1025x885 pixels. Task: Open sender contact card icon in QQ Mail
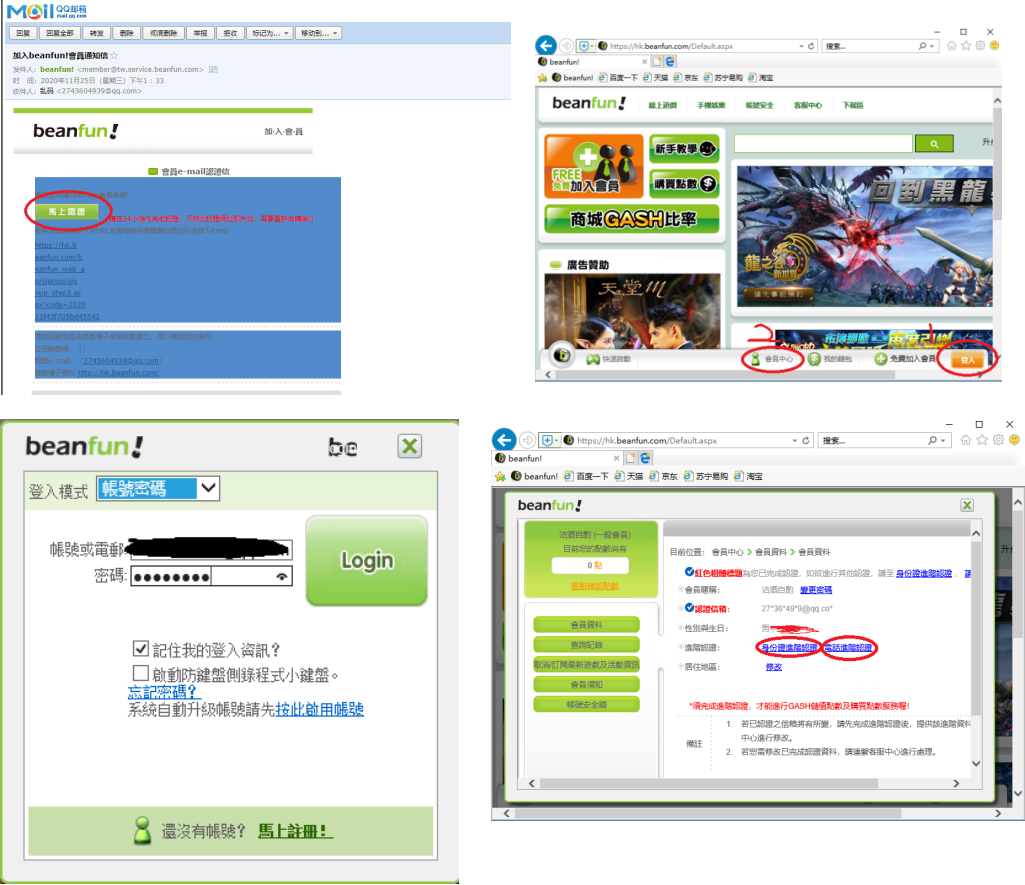(213, 69)
